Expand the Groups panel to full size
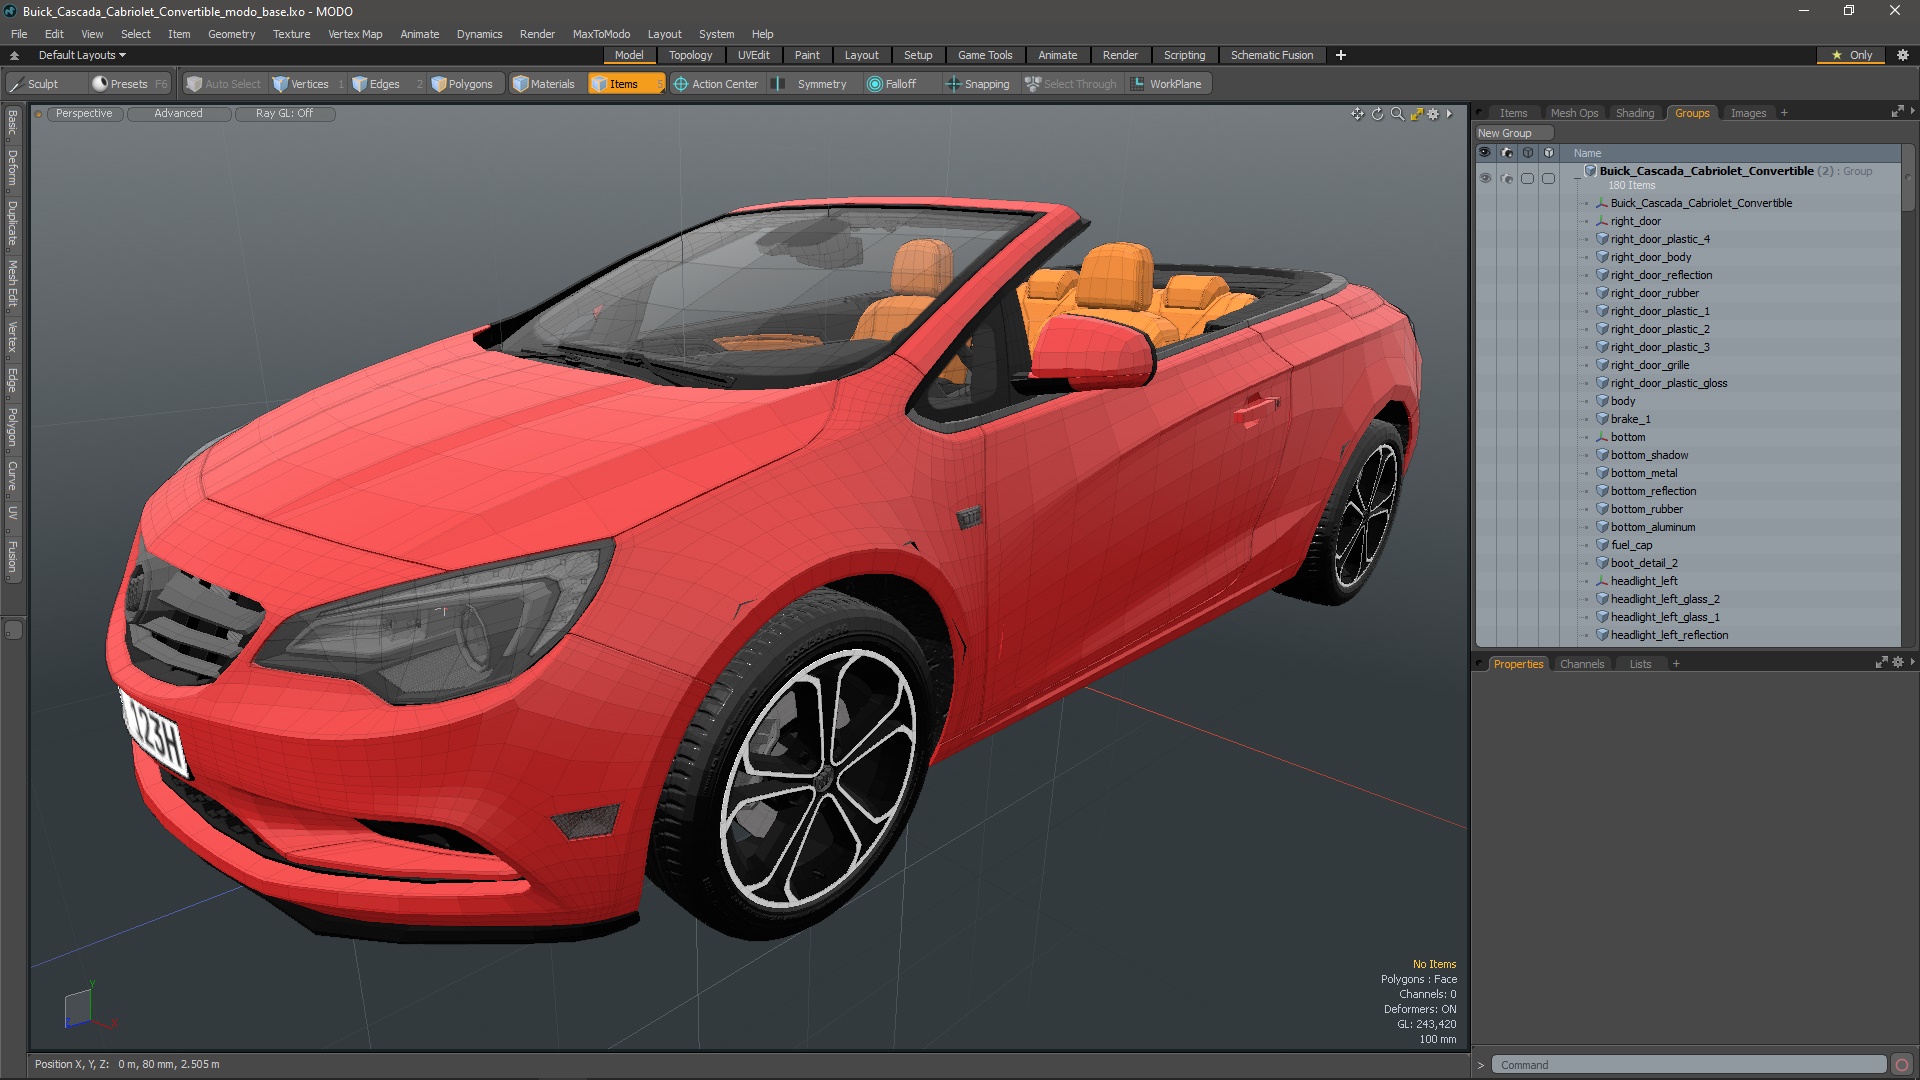The image size is (1920, 1080). [x=1897, y=112]
